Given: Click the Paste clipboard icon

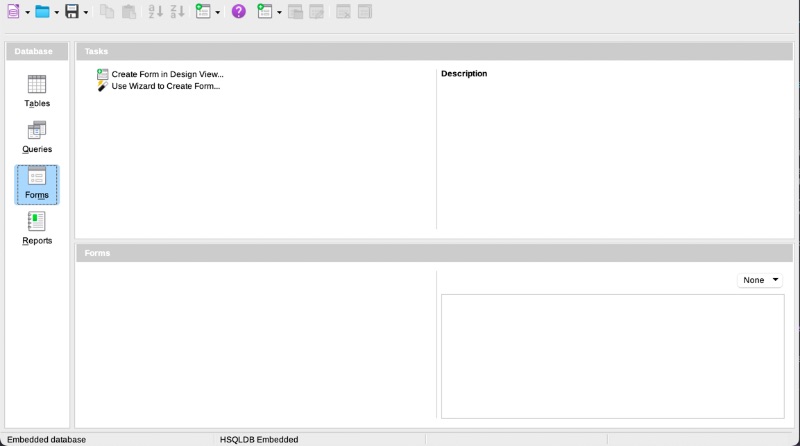Looking at the screenshot, I should pos(129,11).
